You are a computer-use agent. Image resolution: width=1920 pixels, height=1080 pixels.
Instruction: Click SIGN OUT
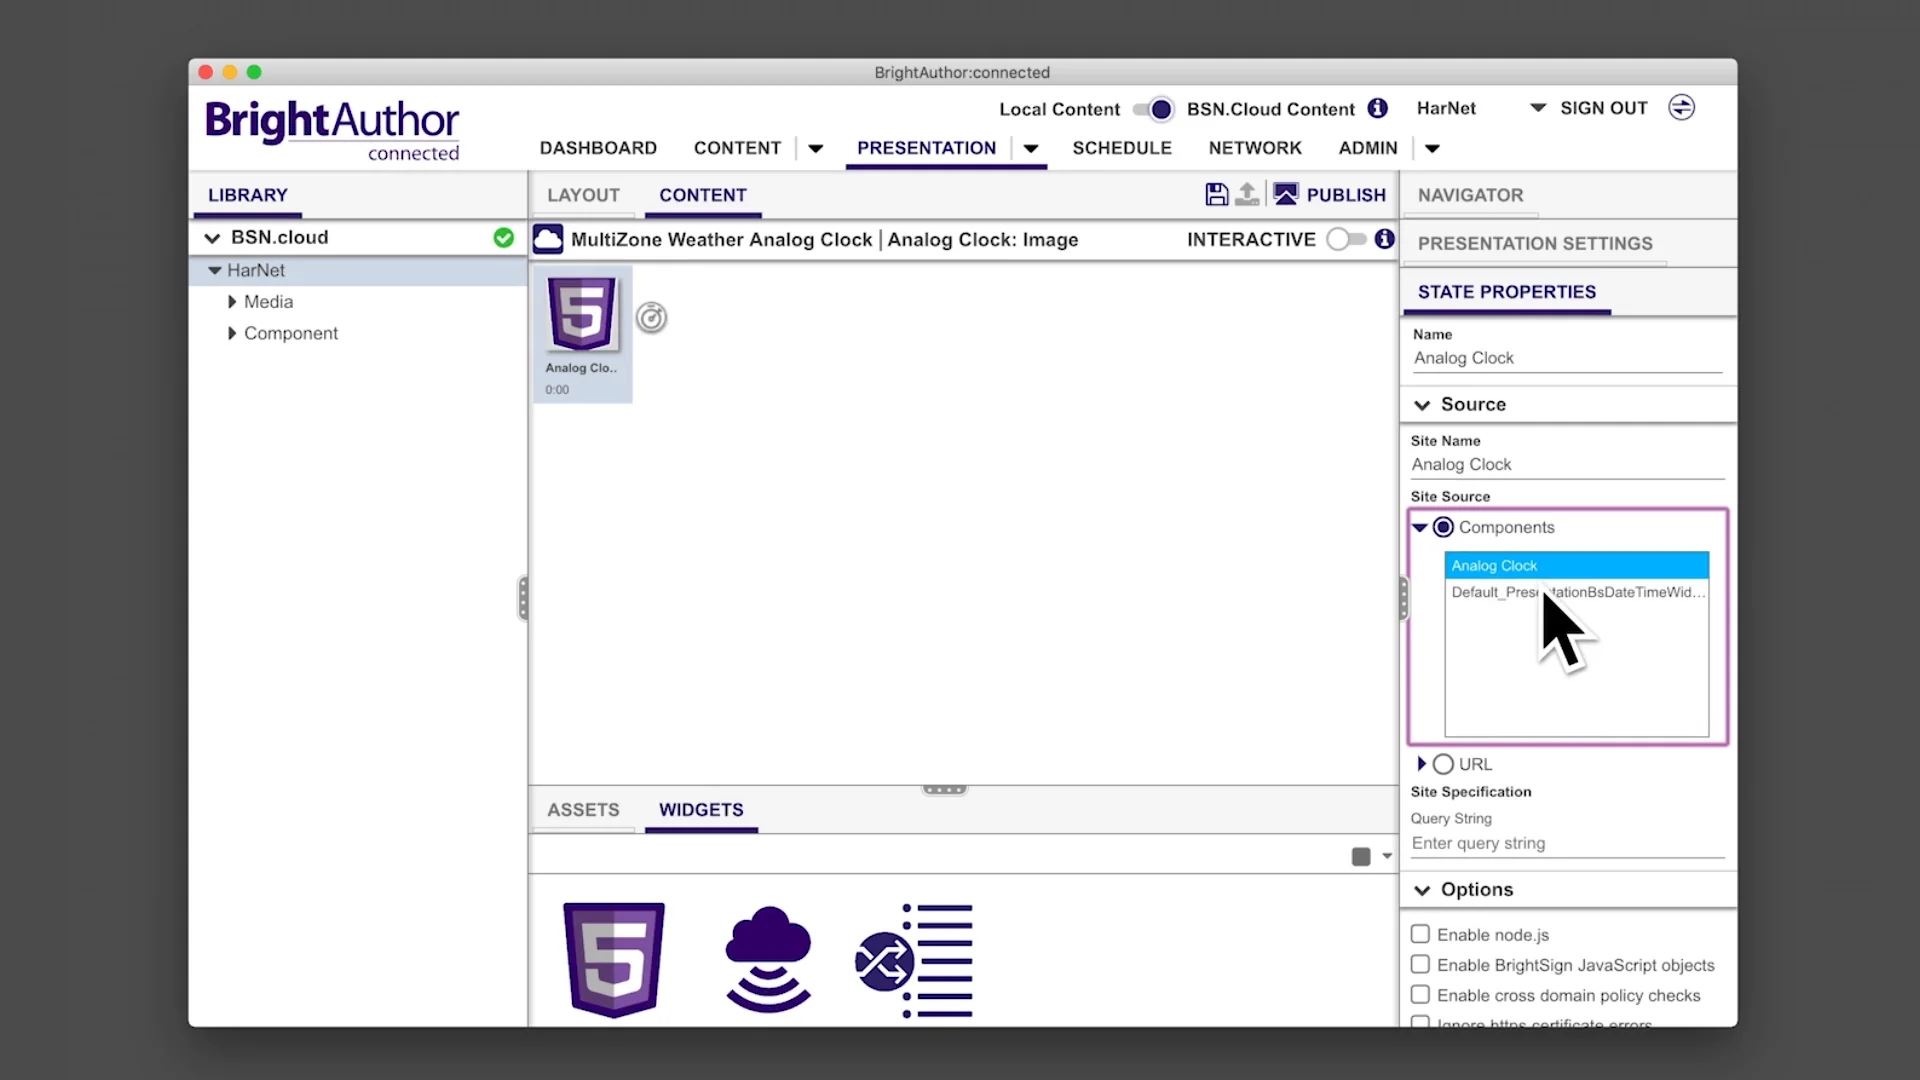(x=1604, y=108)
